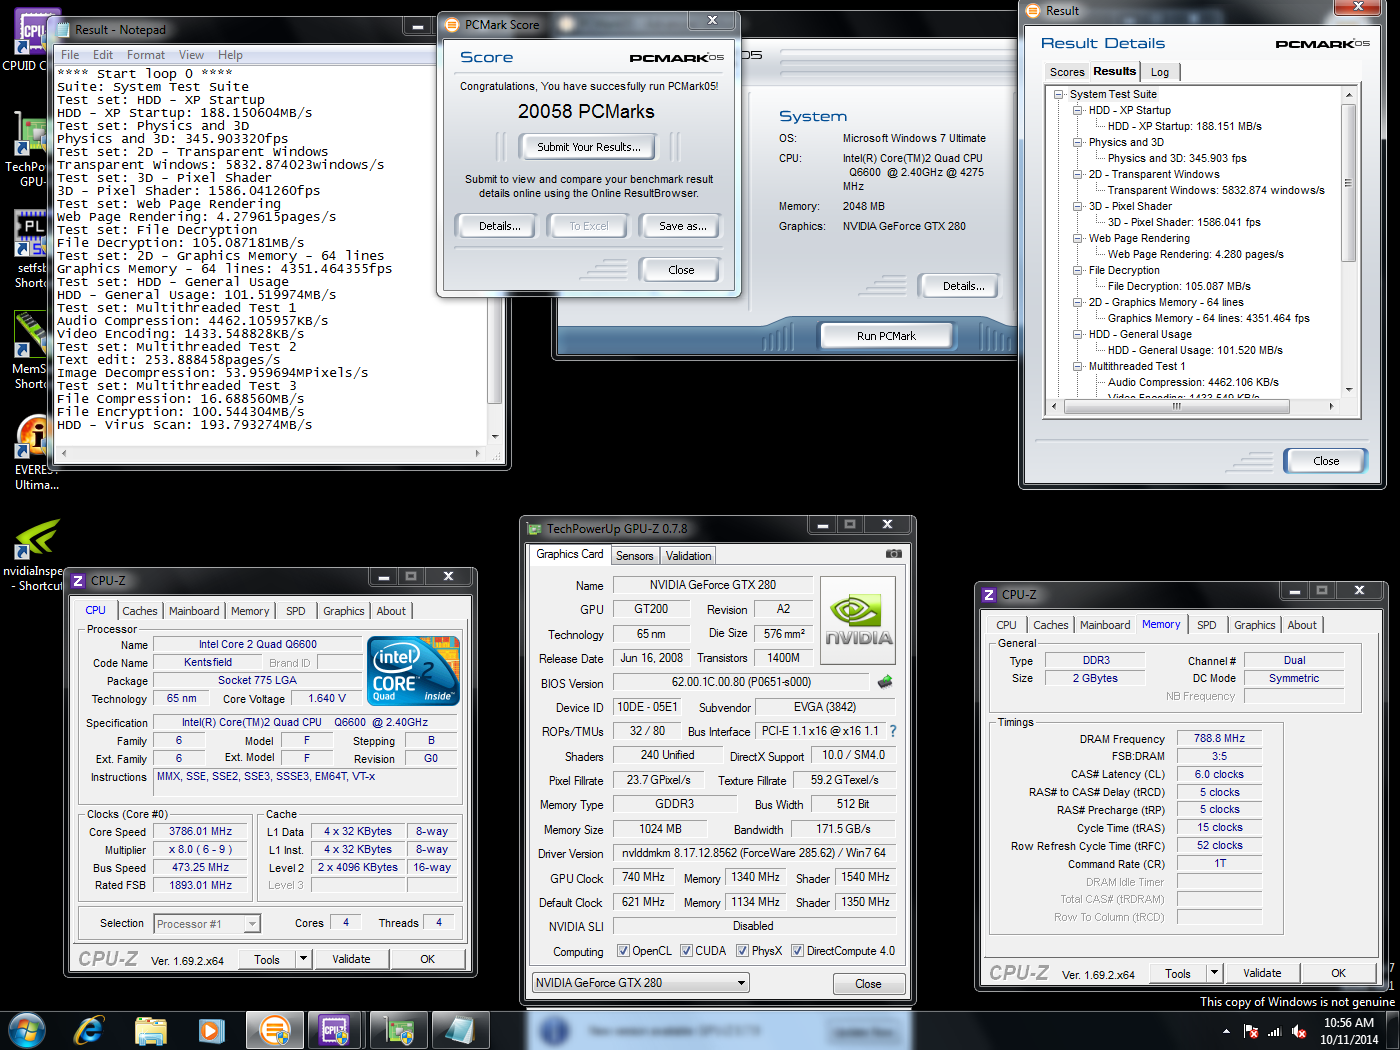Open the Notepad File menu
The height and width of the screenshot is (1050, 1400).
click(x=70, y=55)
